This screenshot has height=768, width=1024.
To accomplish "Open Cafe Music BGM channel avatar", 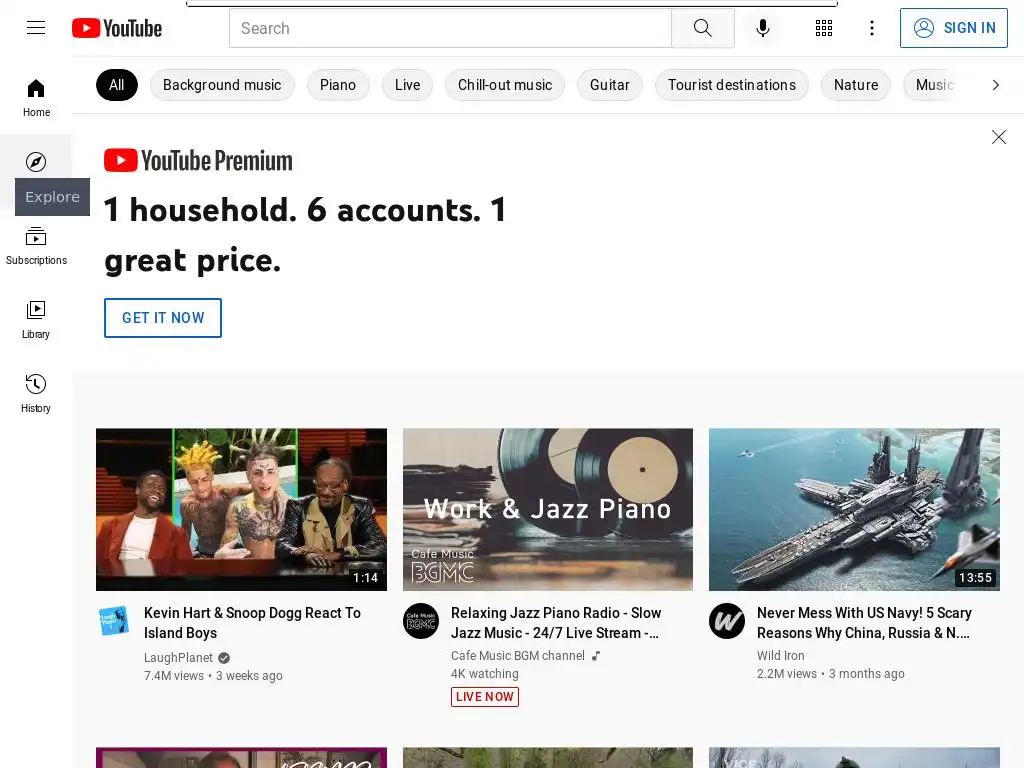I will coord(421,621).
